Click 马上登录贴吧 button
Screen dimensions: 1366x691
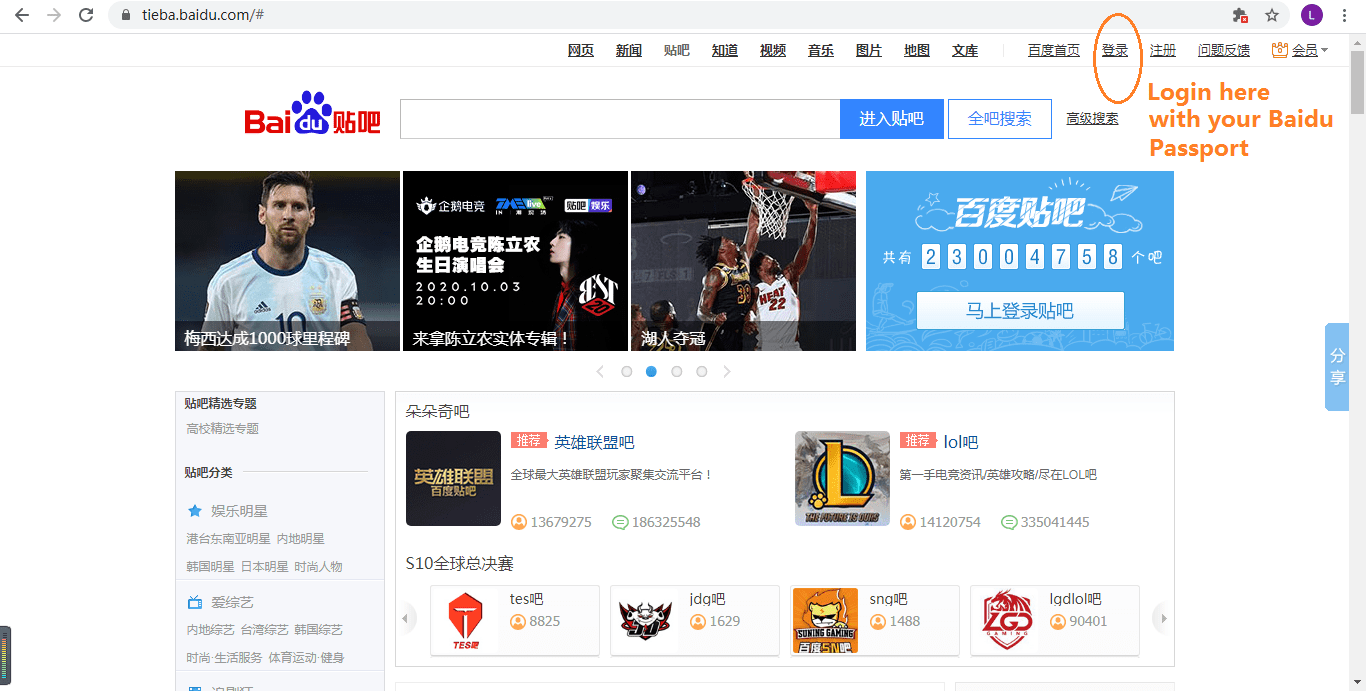click(1020, 311)
